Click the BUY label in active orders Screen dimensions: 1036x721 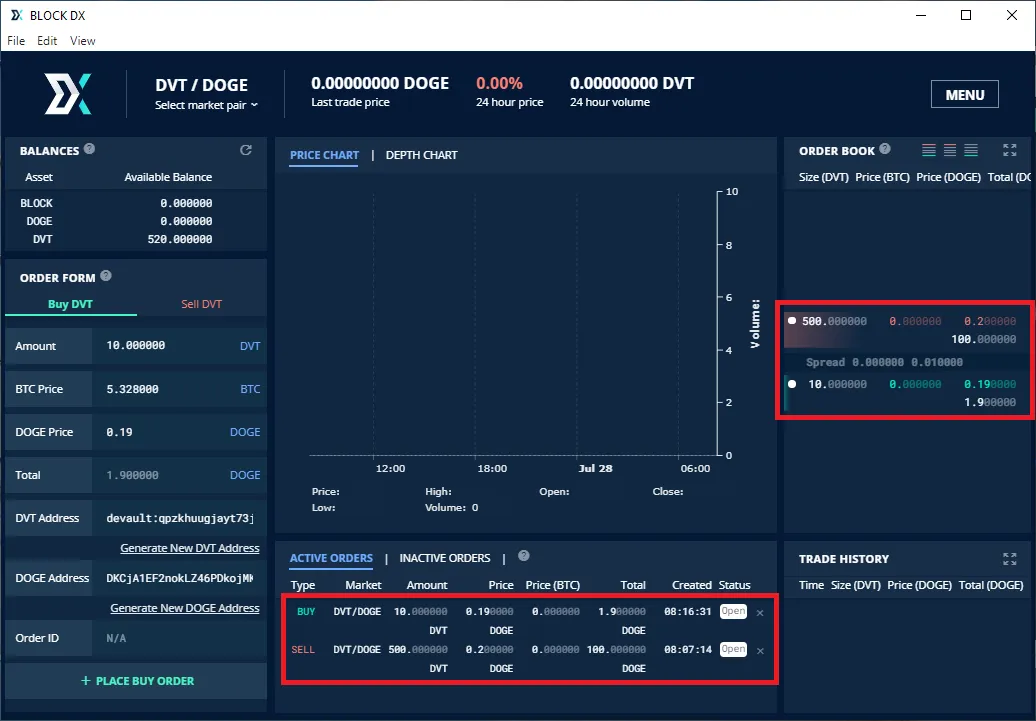[x=306, y=612]
